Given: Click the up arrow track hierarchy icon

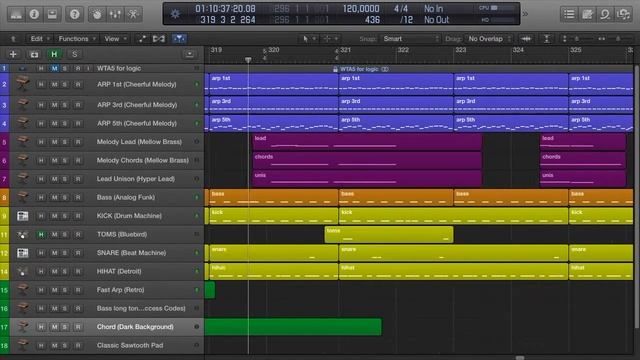Looking at the screenshot, I should (13, 39).
